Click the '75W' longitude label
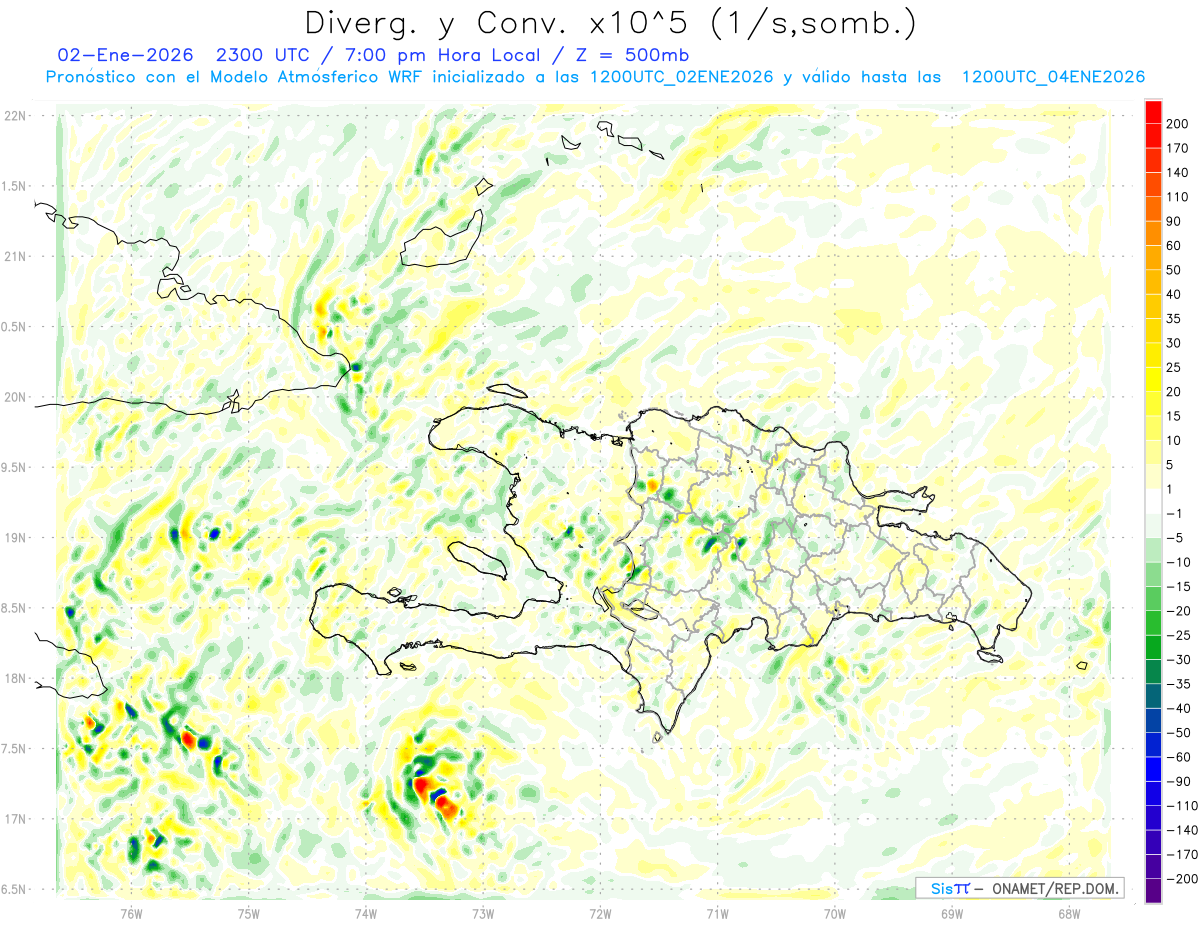Viewport: 1200px width, 927px height. pyautogui.click(x=249, y=913)
